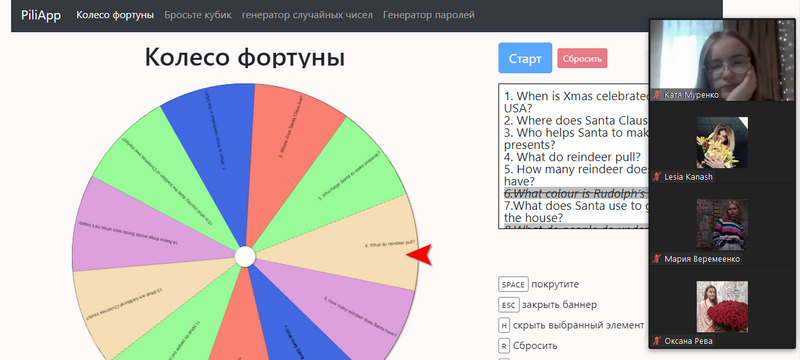Start spinning with the Старт button
The image size is (800, 360).
[525, 58]
